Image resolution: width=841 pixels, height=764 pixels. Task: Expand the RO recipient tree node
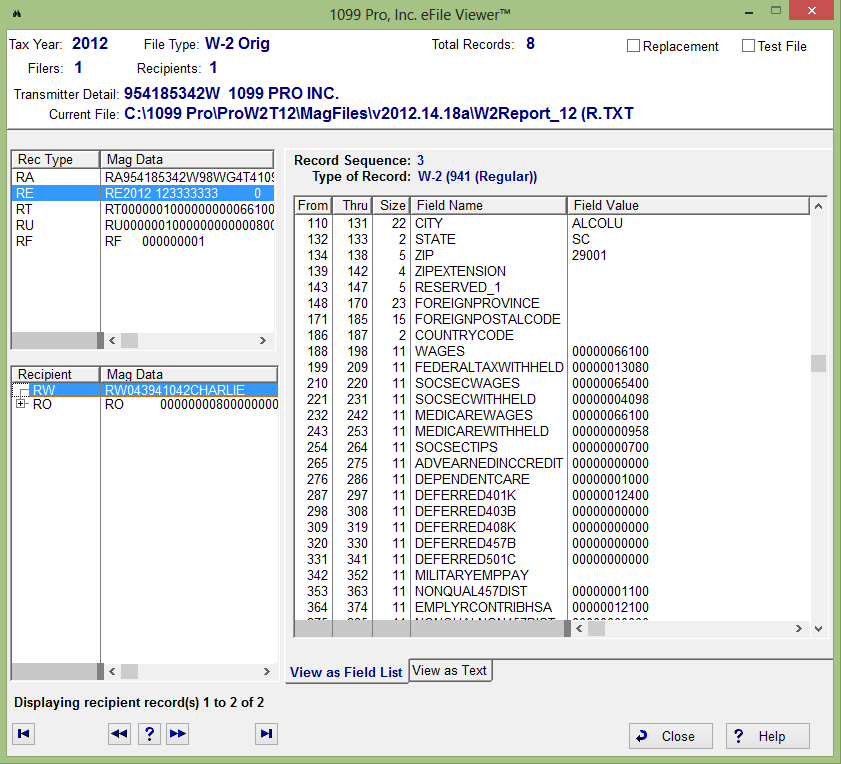[x=21, y=405]
